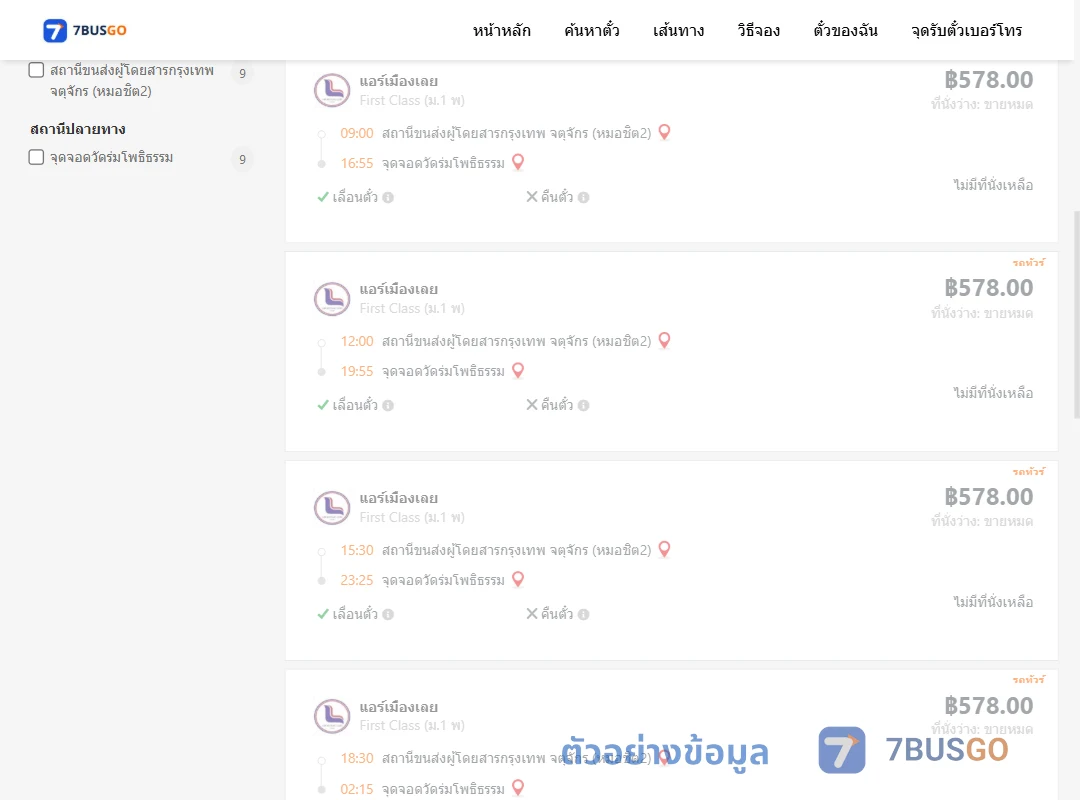
Task: Show เลื่อนตั๋ว info icon in 12:00 trip
Action: pyautogui.click(x=388, y=406)
